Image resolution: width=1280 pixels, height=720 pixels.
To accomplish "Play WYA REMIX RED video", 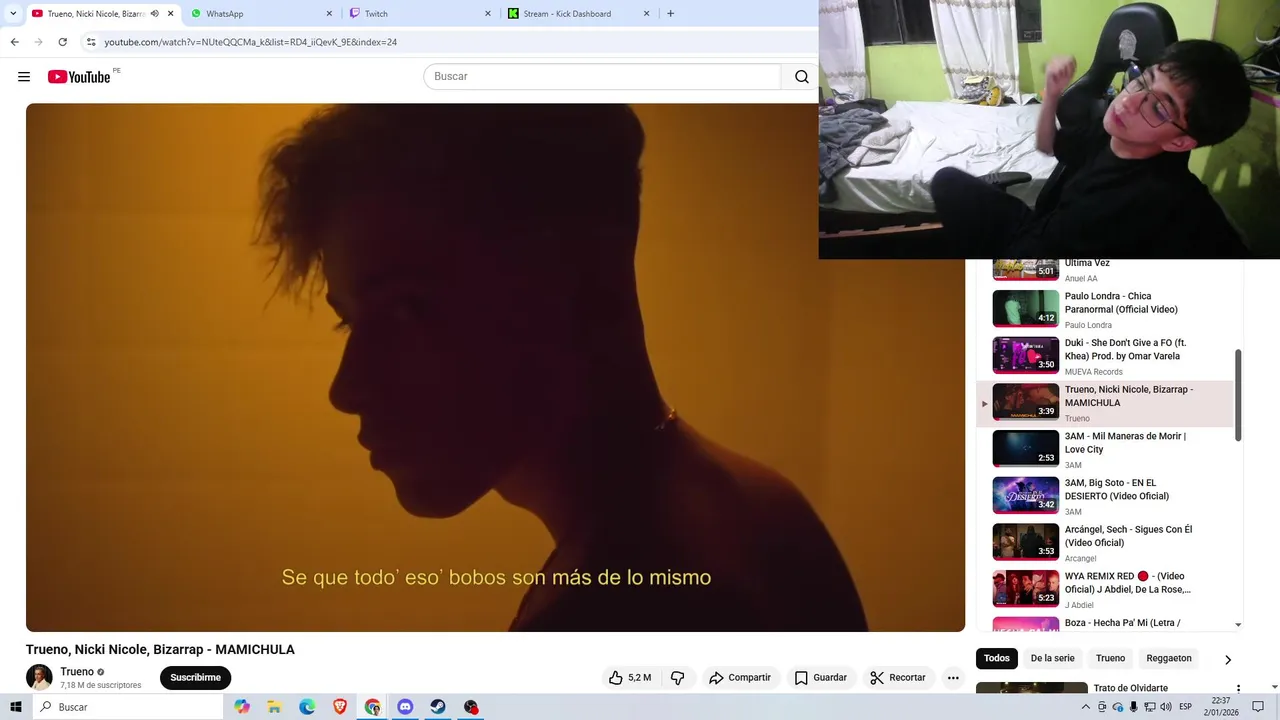I will click(1106, 589).
